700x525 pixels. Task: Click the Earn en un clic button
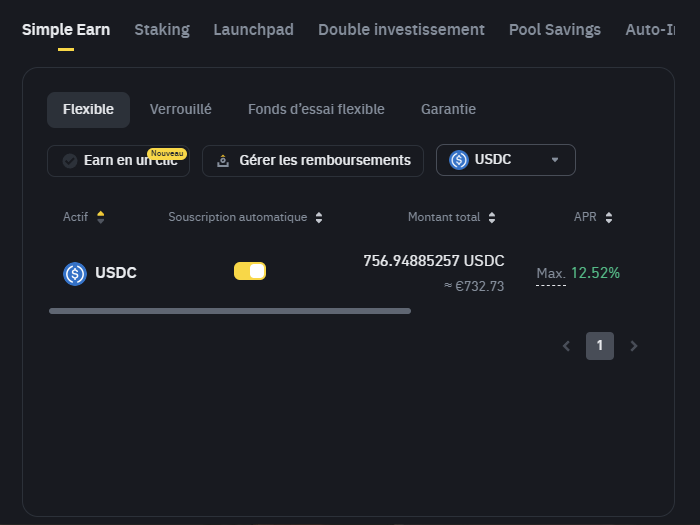click(x=118, y=161)
